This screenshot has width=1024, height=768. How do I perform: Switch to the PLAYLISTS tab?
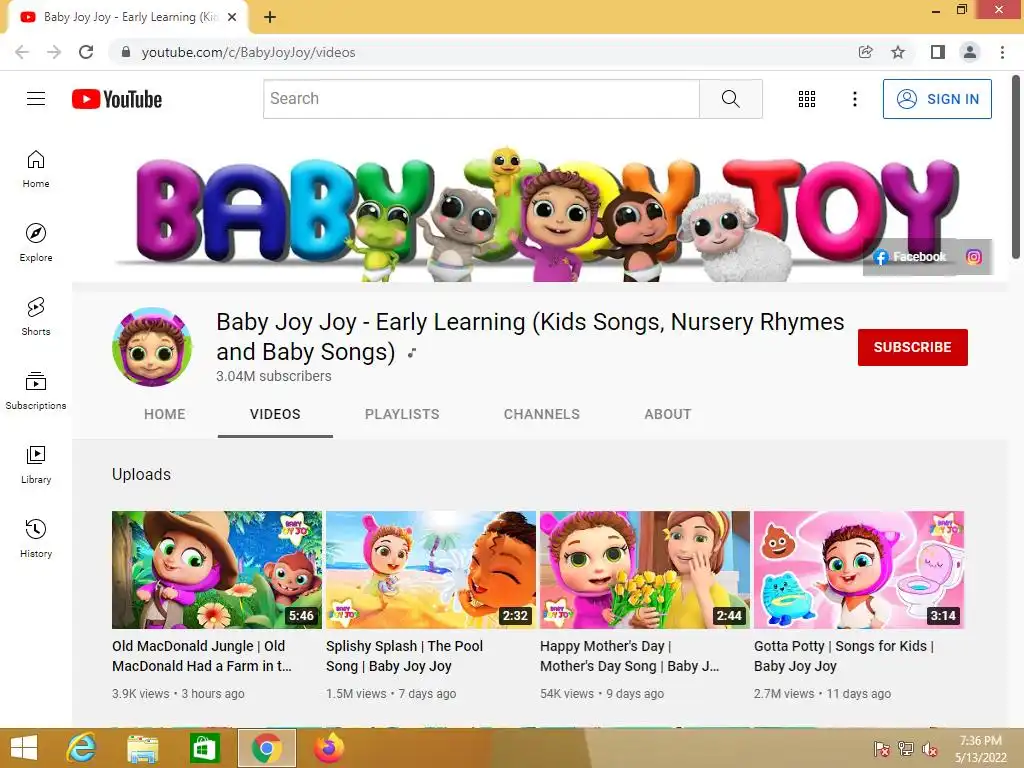[x=402, y=414]
